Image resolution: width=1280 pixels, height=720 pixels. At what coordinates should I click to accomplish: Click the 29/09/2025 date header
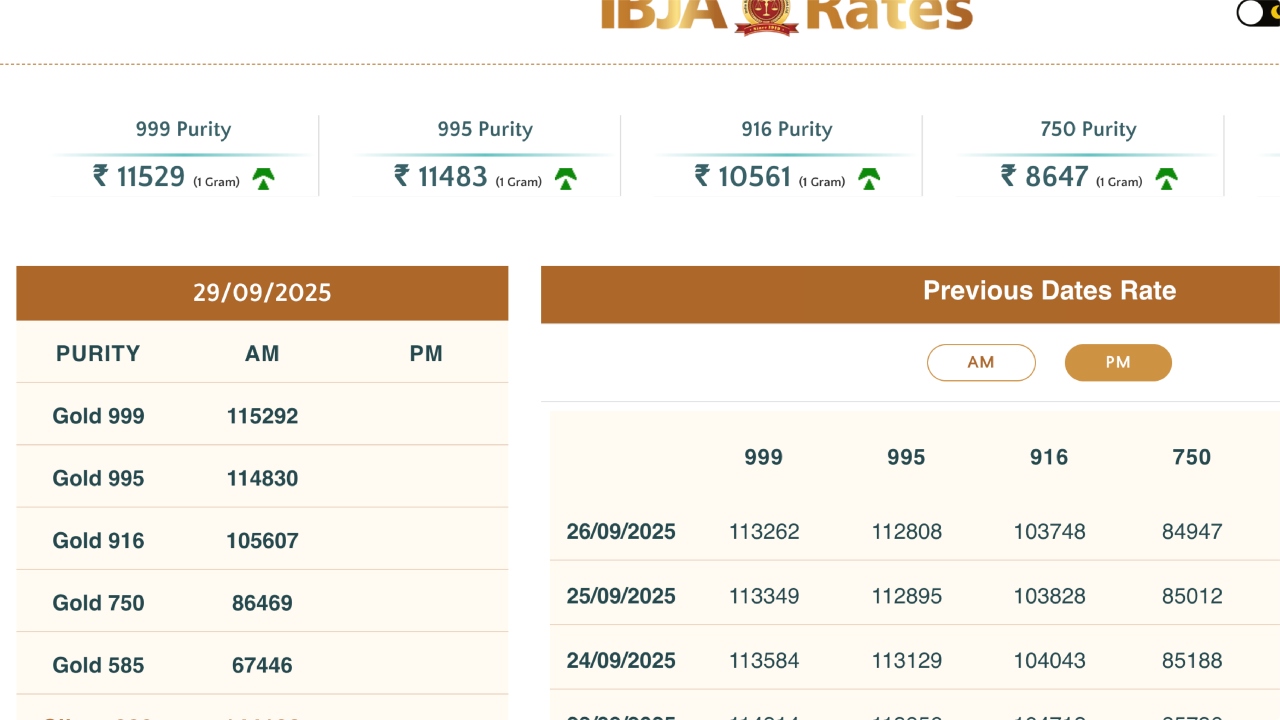click(262, 293)
